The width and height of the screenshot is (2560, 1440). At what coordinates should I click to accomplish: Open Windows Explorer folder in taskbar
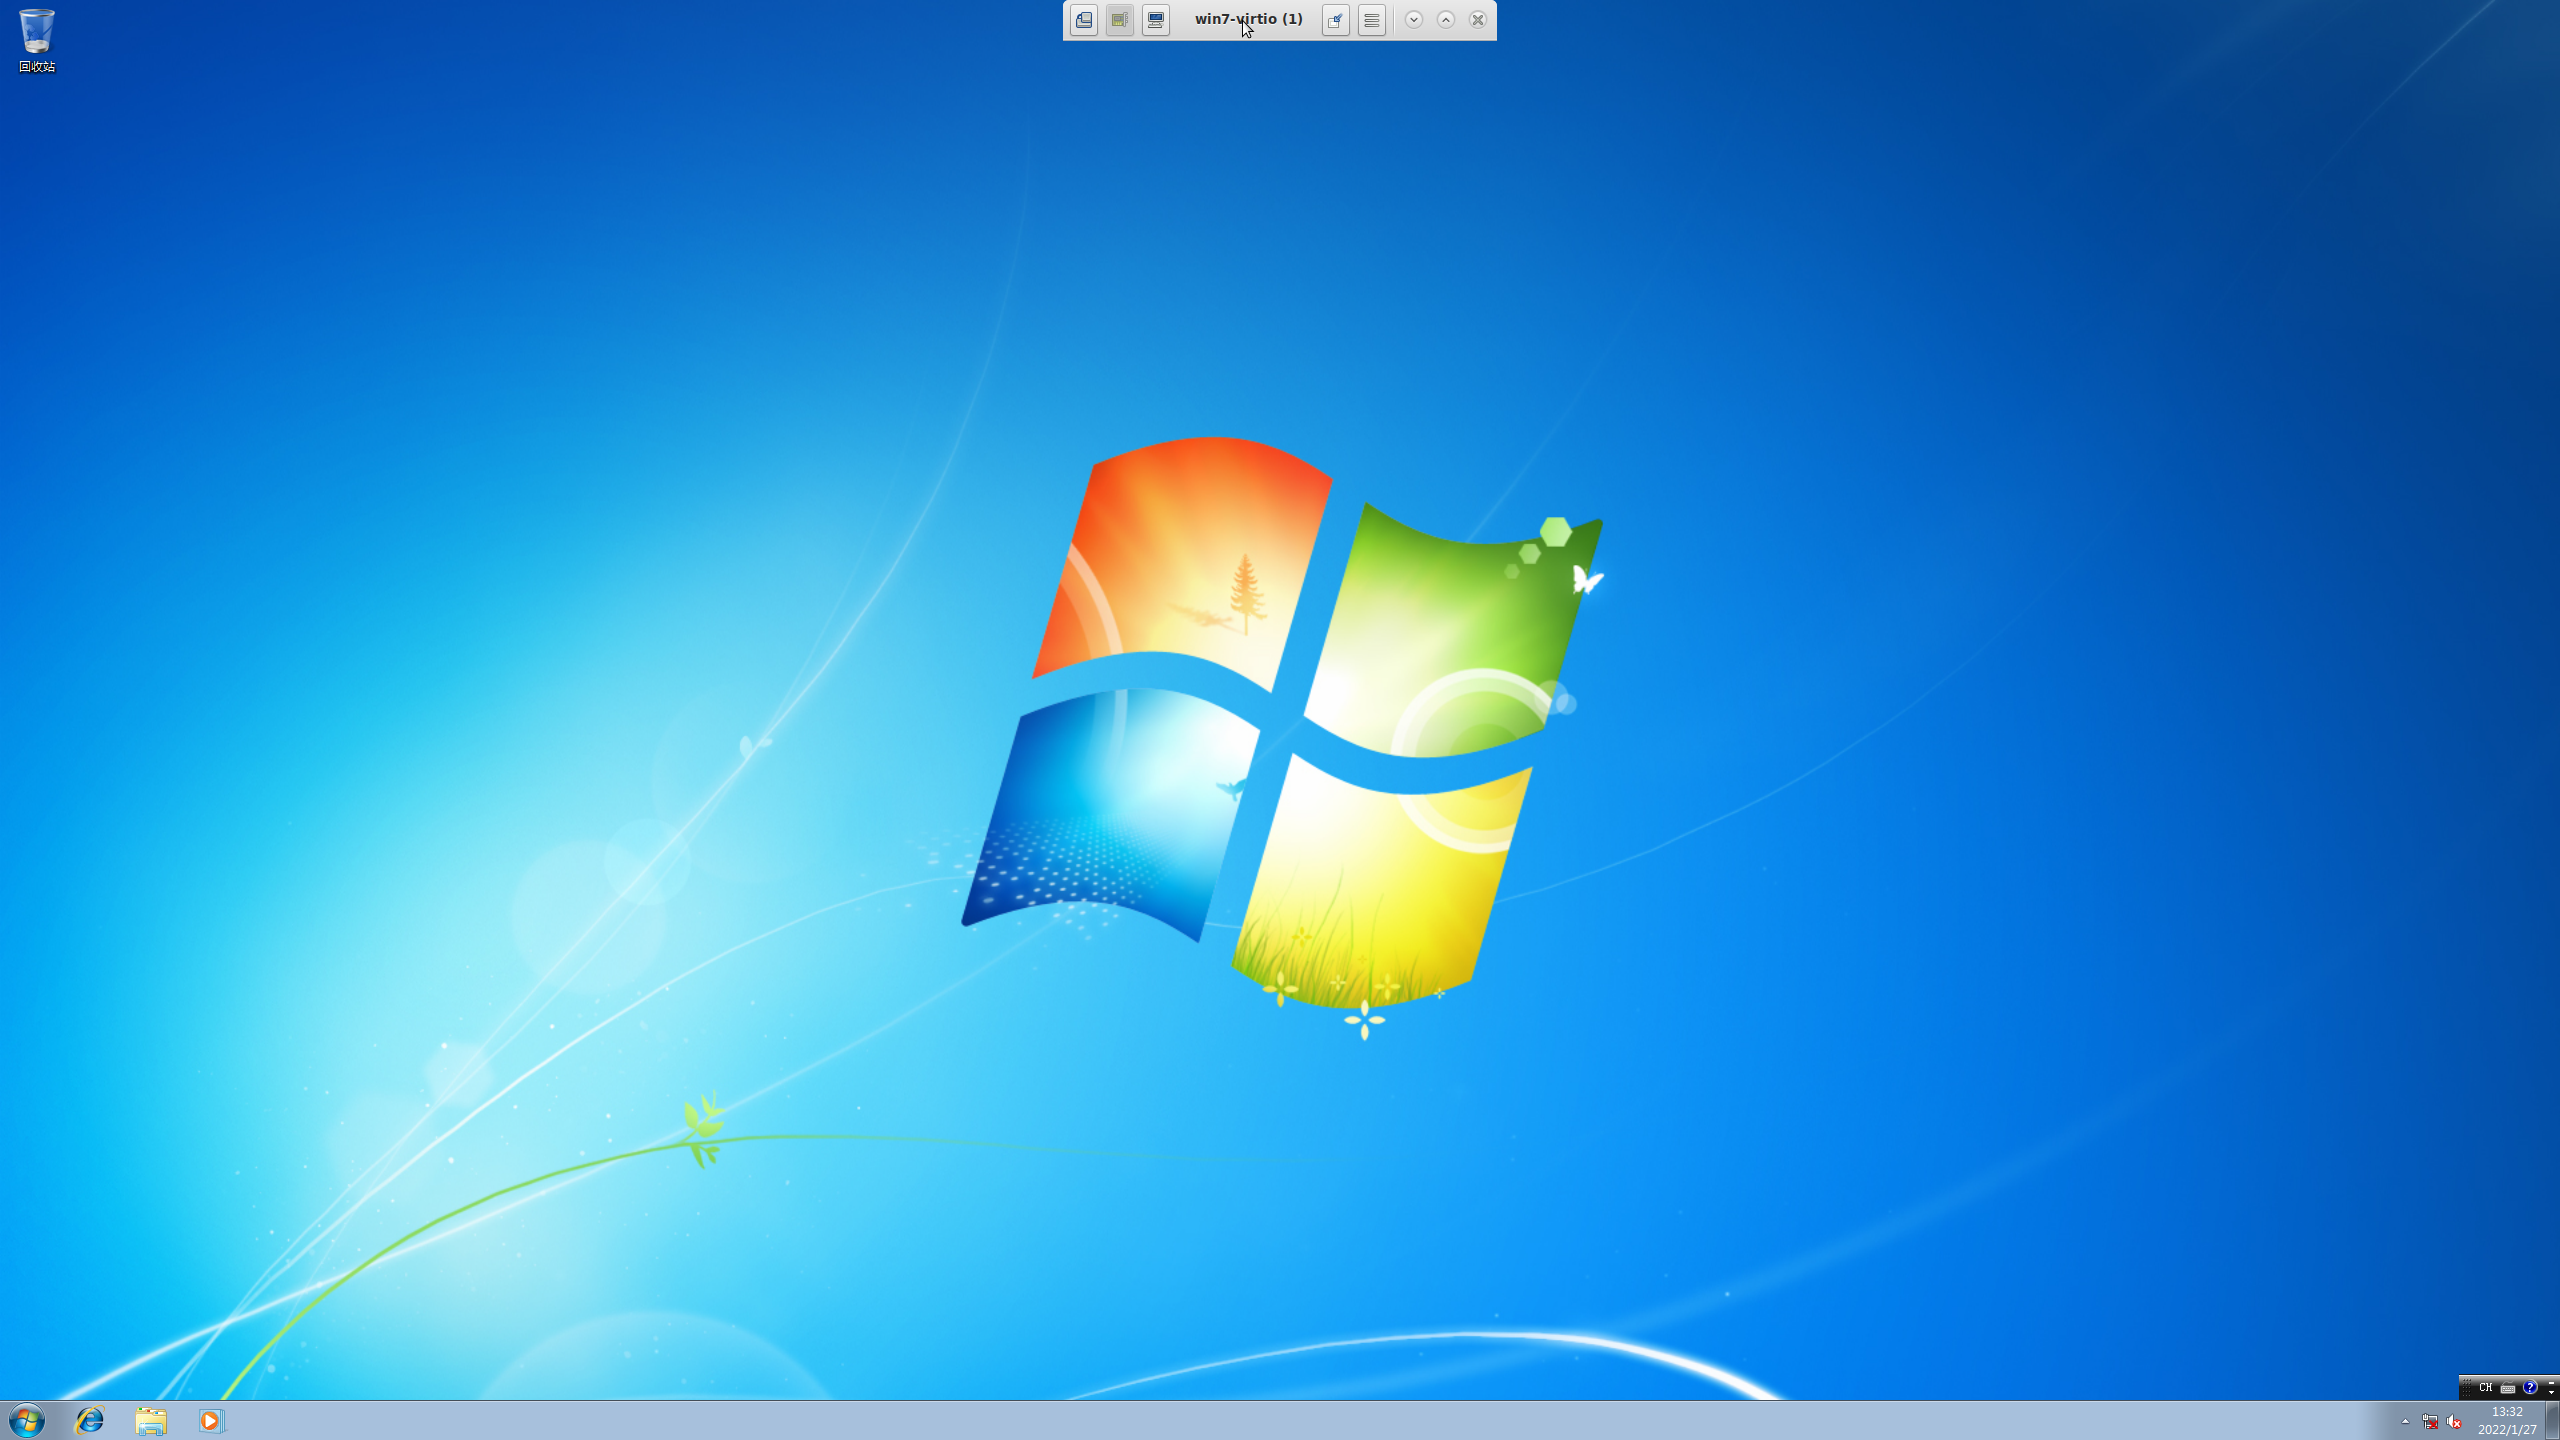tap(151, 1420)
